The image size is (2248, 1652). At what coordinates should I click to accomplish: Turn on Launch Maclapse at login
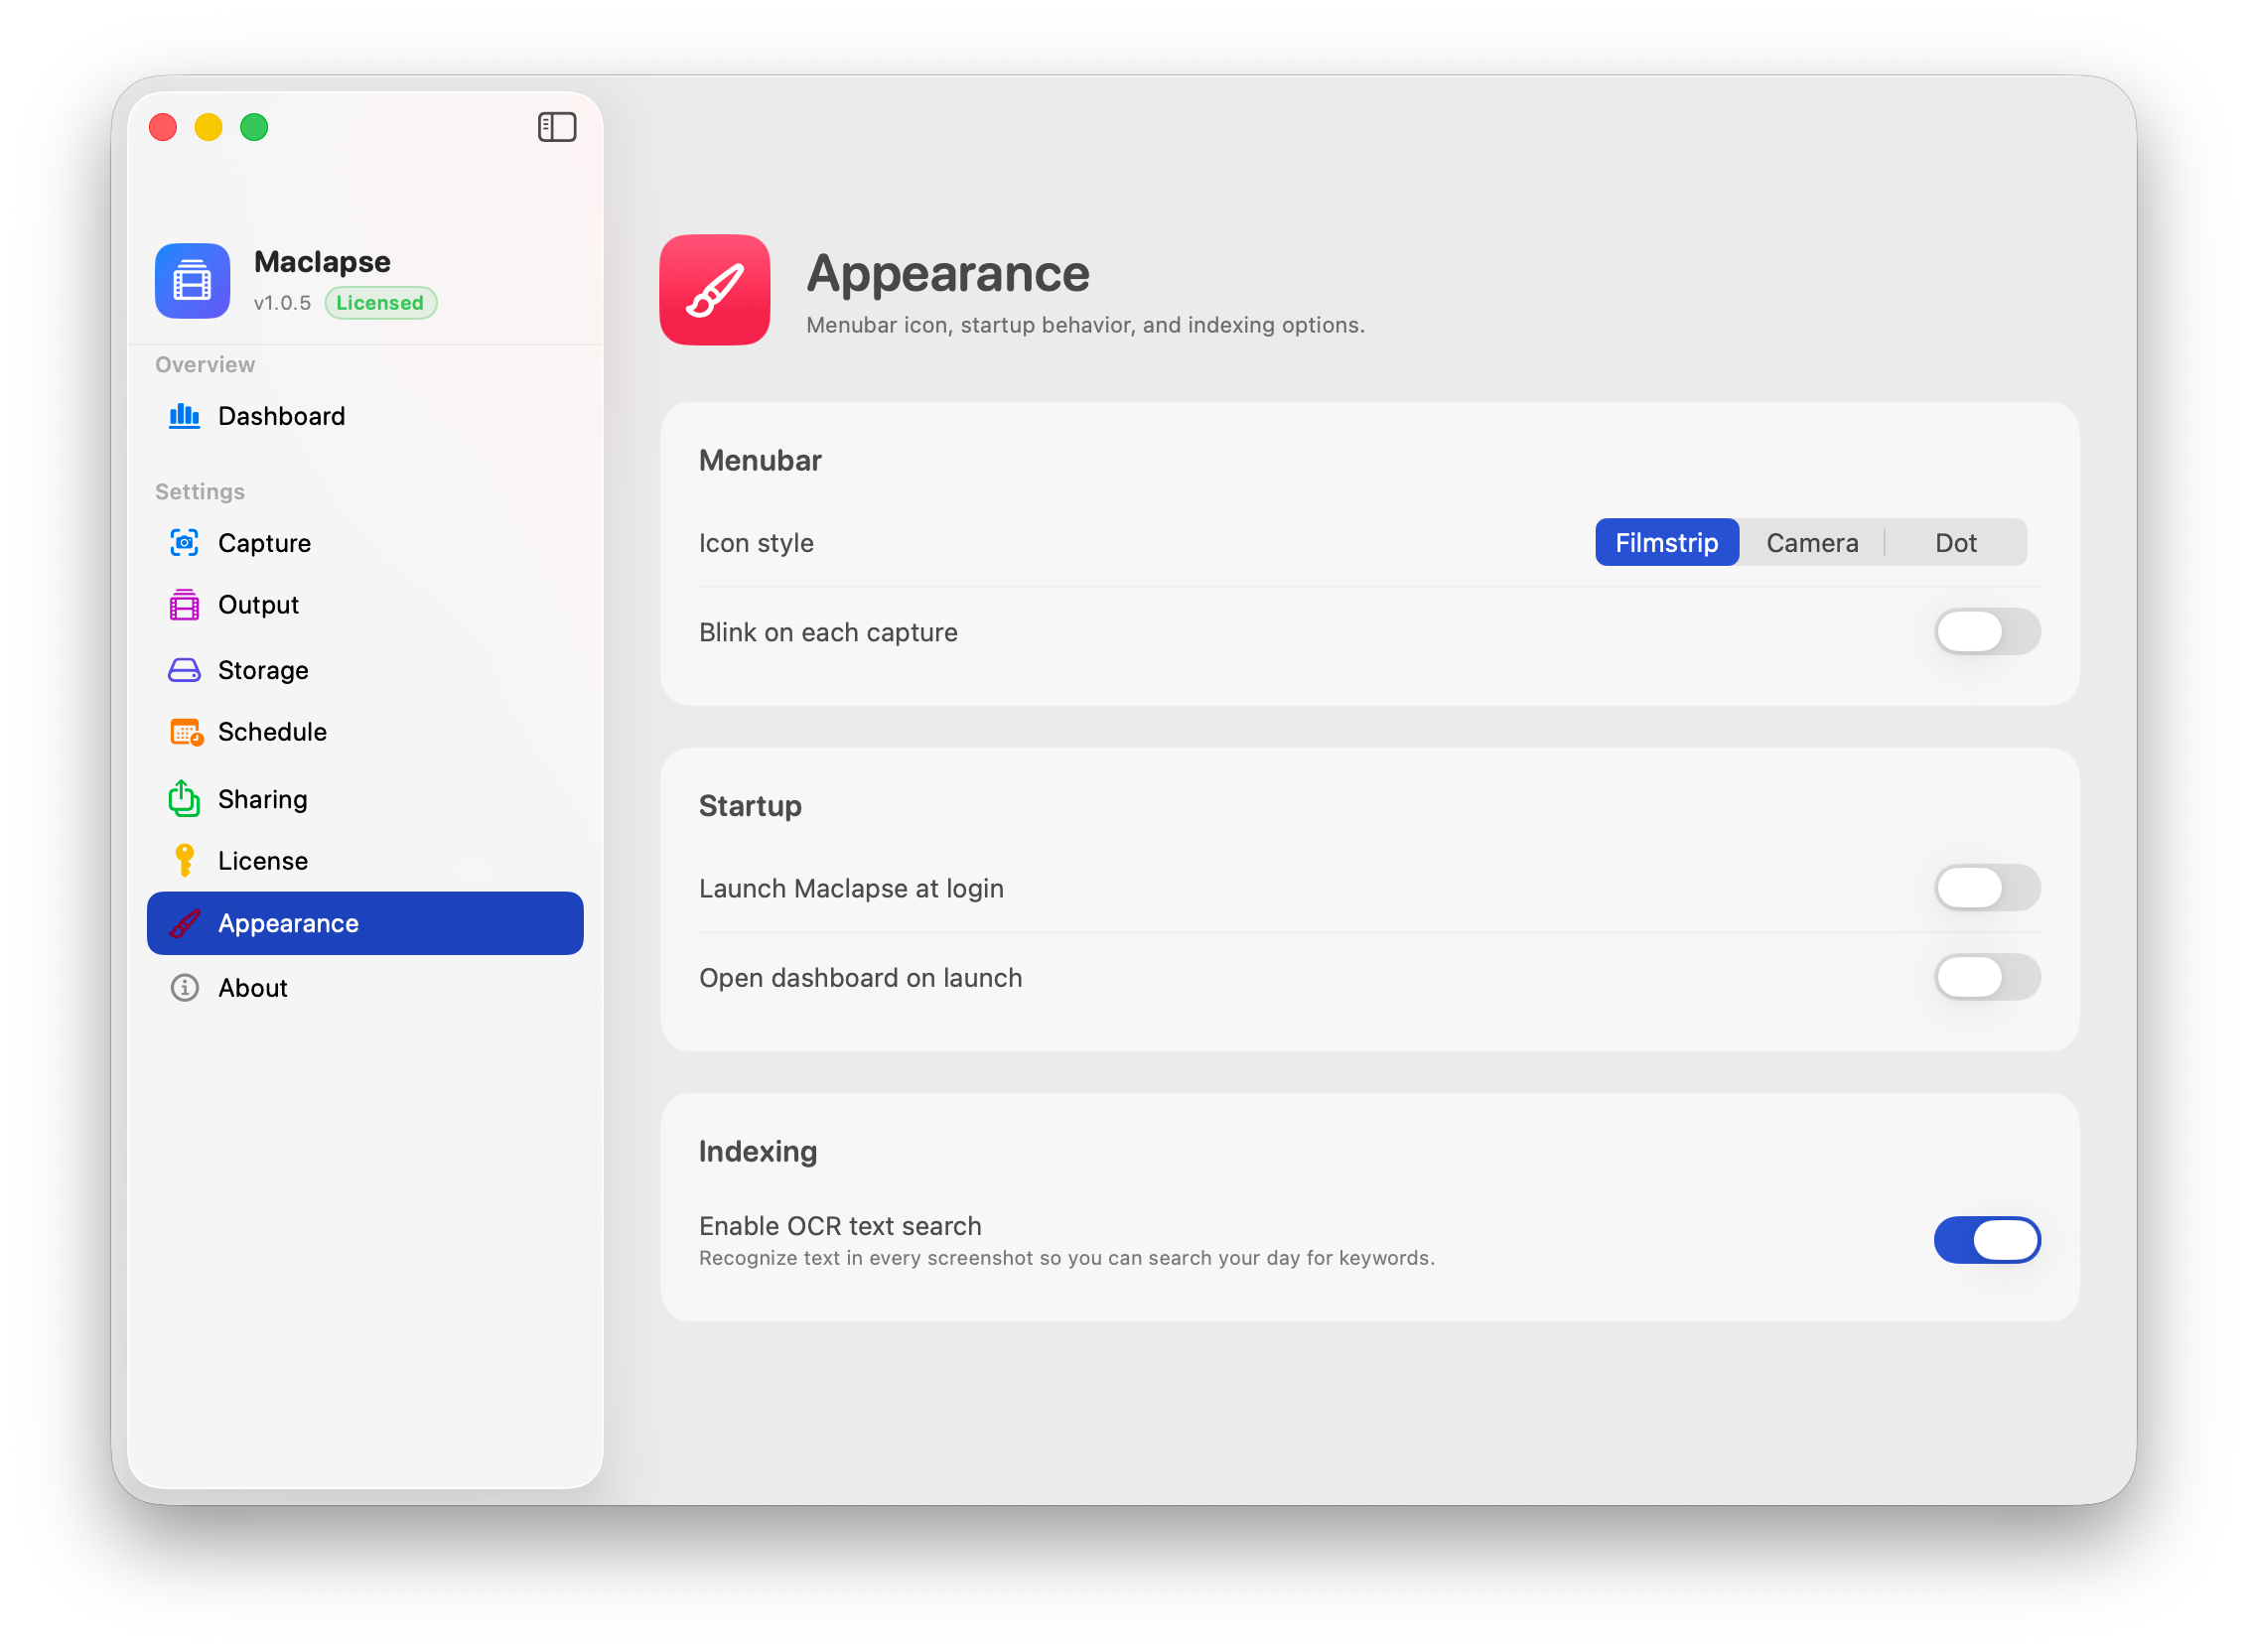tap(1986, 888)
